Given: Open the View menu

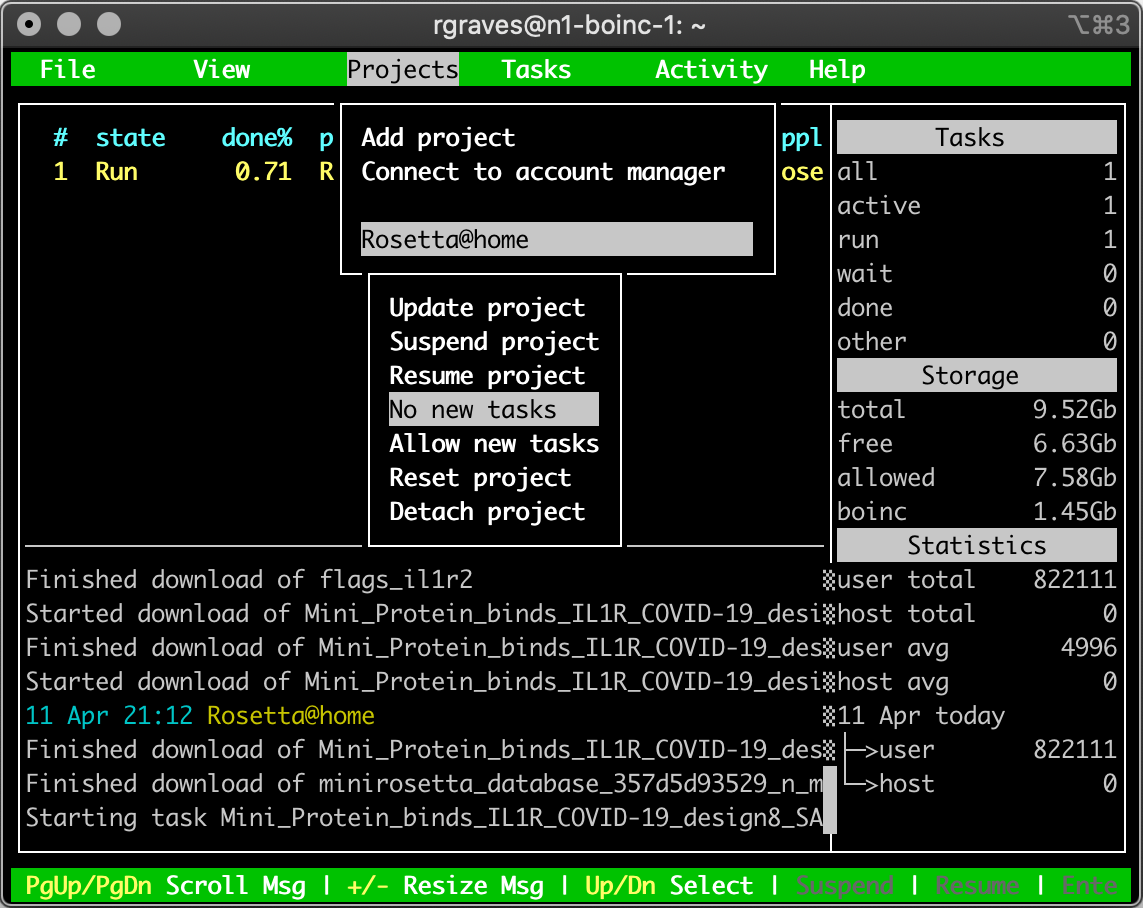Looking at the screenshot, I should tap(221, 70).
